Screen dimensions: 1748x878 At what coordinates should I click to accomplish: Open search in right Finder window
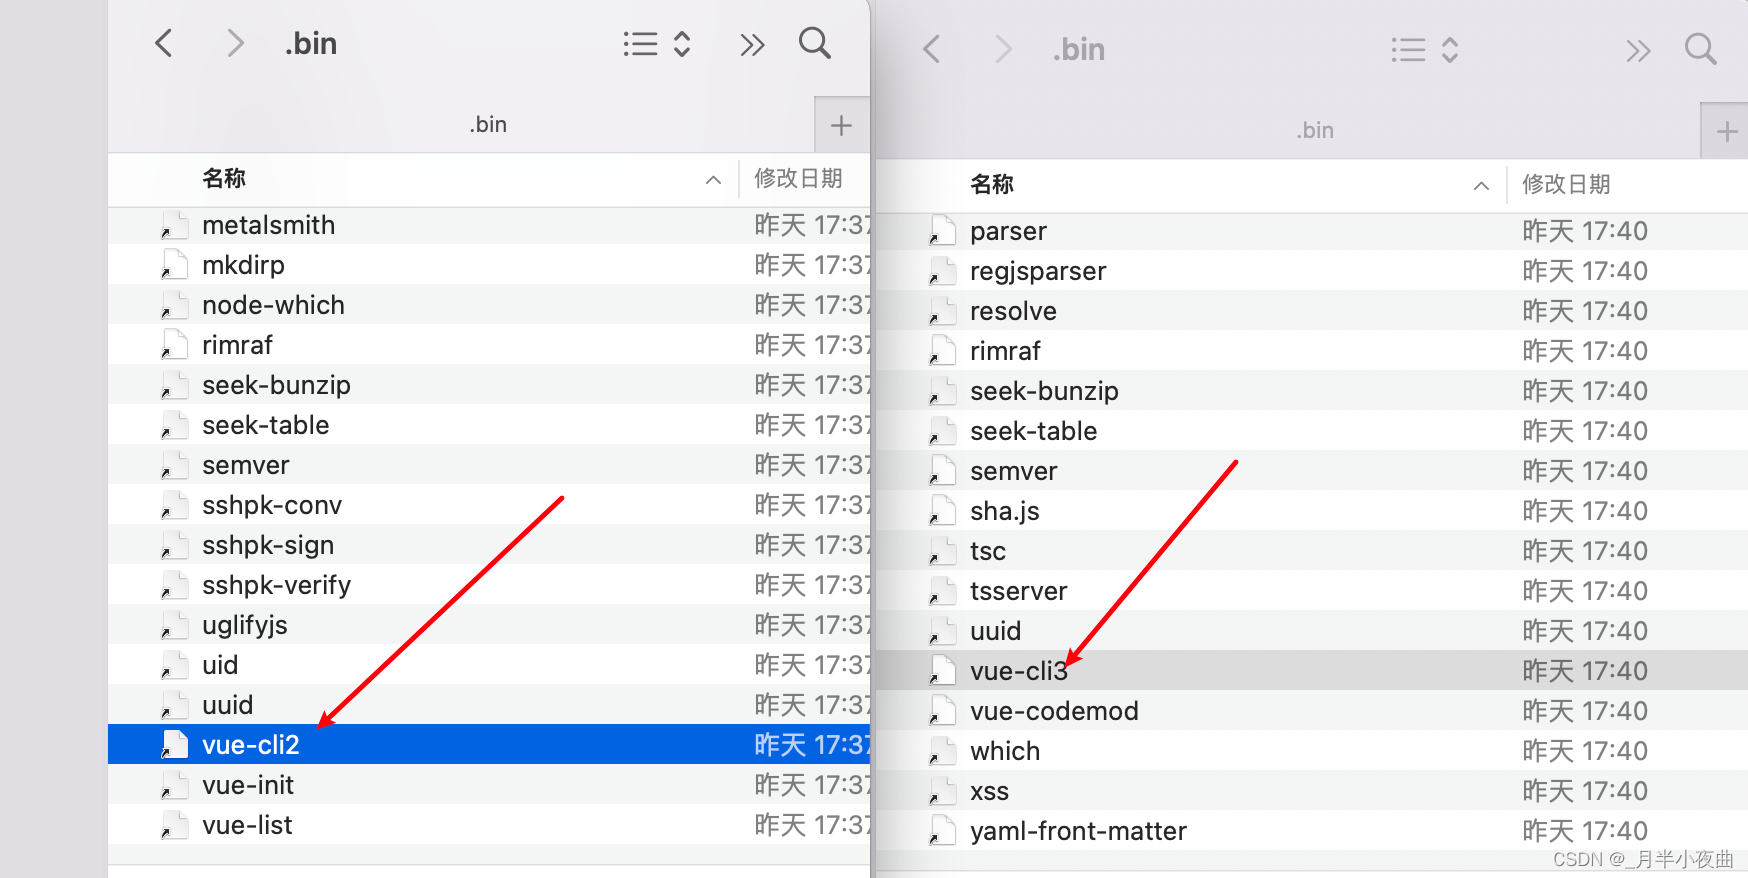click(x=1701, y=49)
